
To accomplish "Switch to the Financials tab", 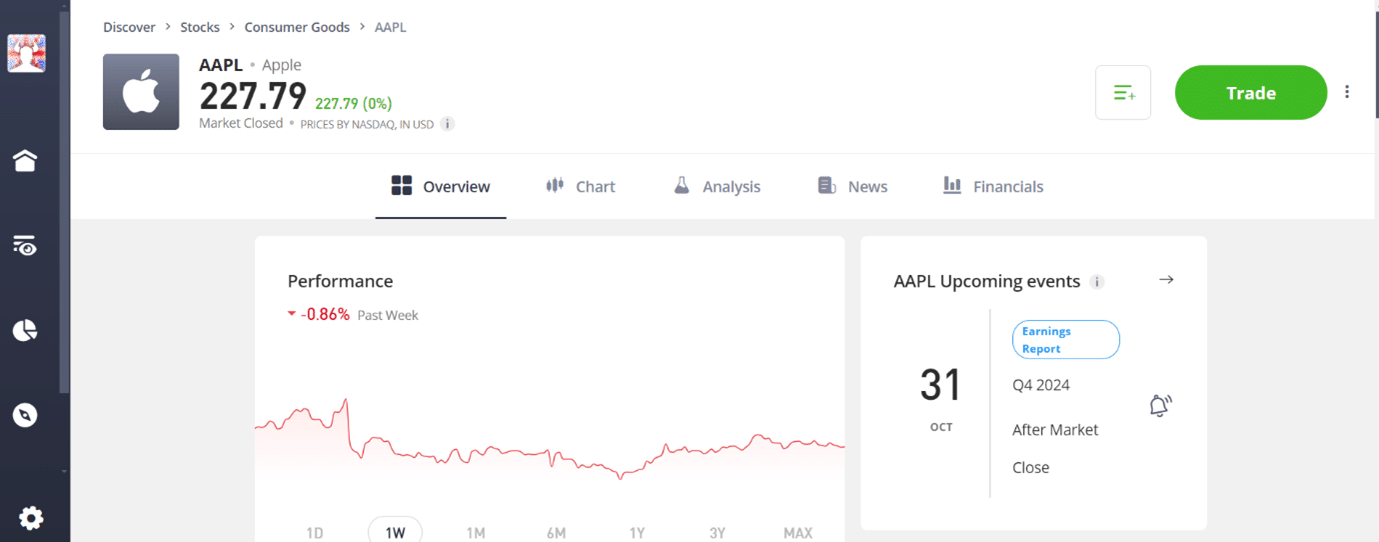I will [993, 186].
